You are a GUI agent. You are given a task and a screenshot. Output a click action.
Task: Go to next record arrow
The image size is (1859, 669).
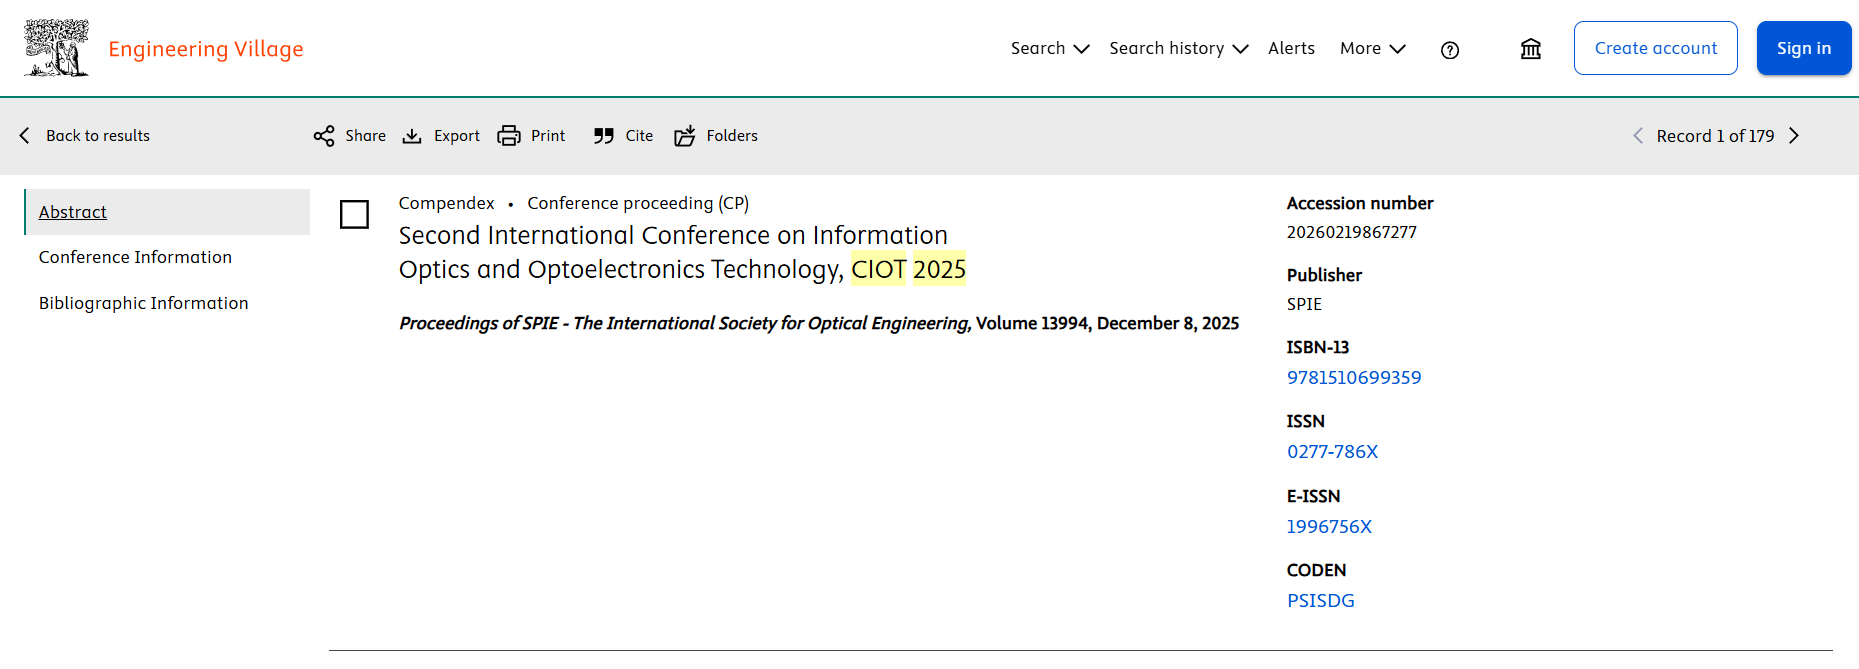(1794, 136)
